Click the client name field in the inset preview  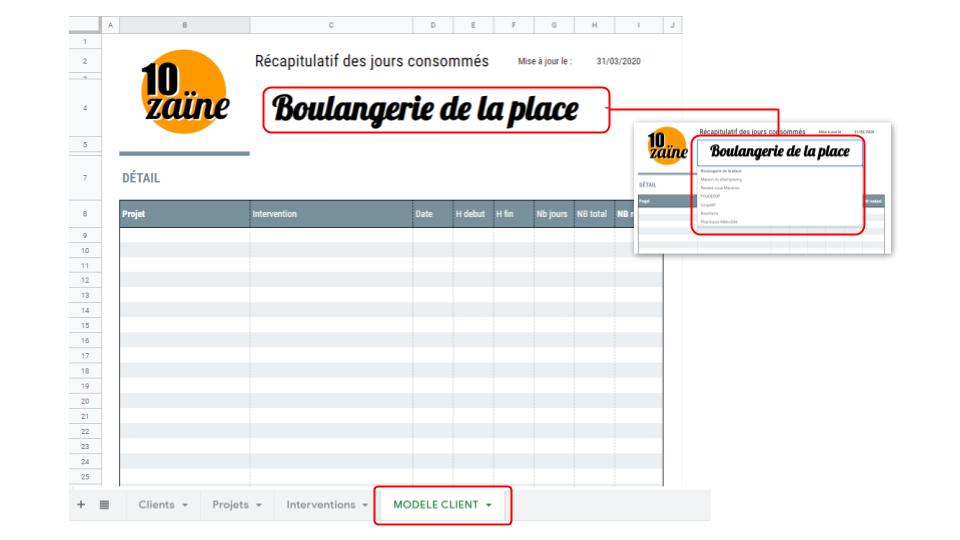[779, 151]
